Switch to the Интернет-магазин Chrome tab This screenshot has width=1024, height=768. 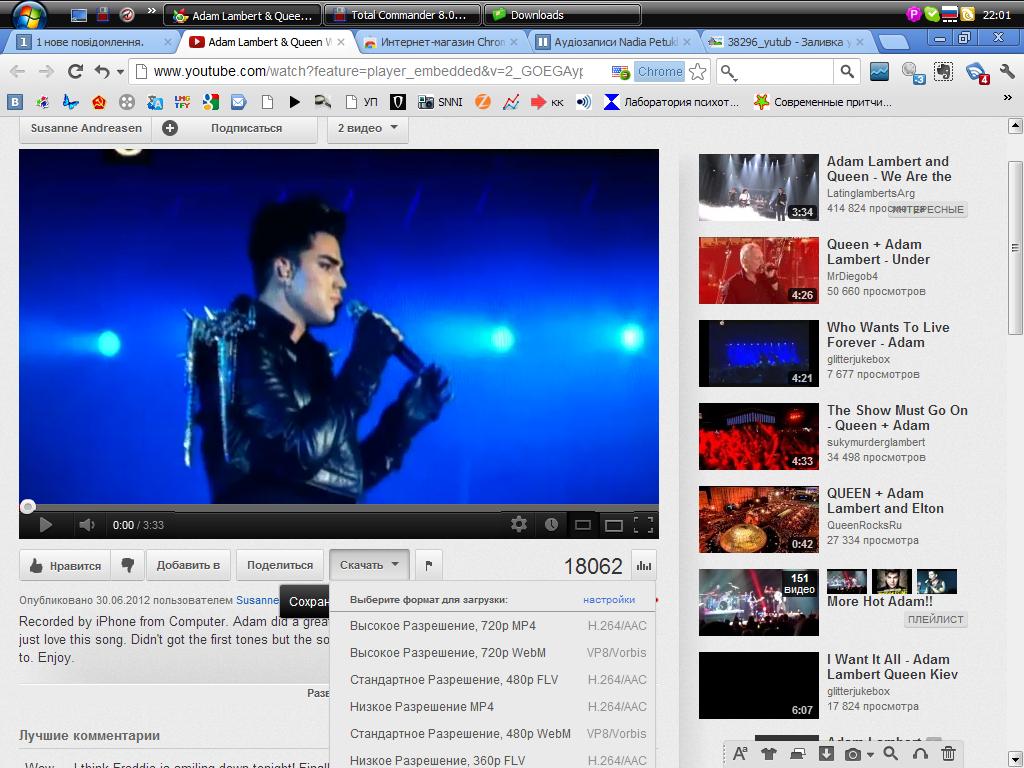pos(441,42)
